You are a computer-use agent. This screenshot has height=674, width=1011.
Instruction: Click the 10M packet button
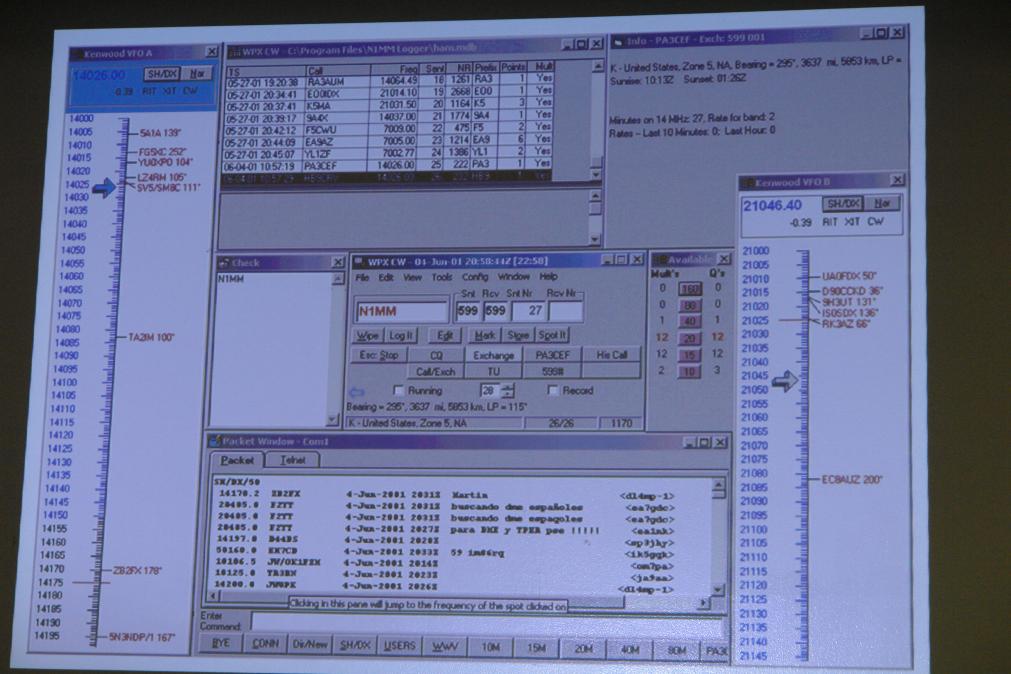point(491,647)
